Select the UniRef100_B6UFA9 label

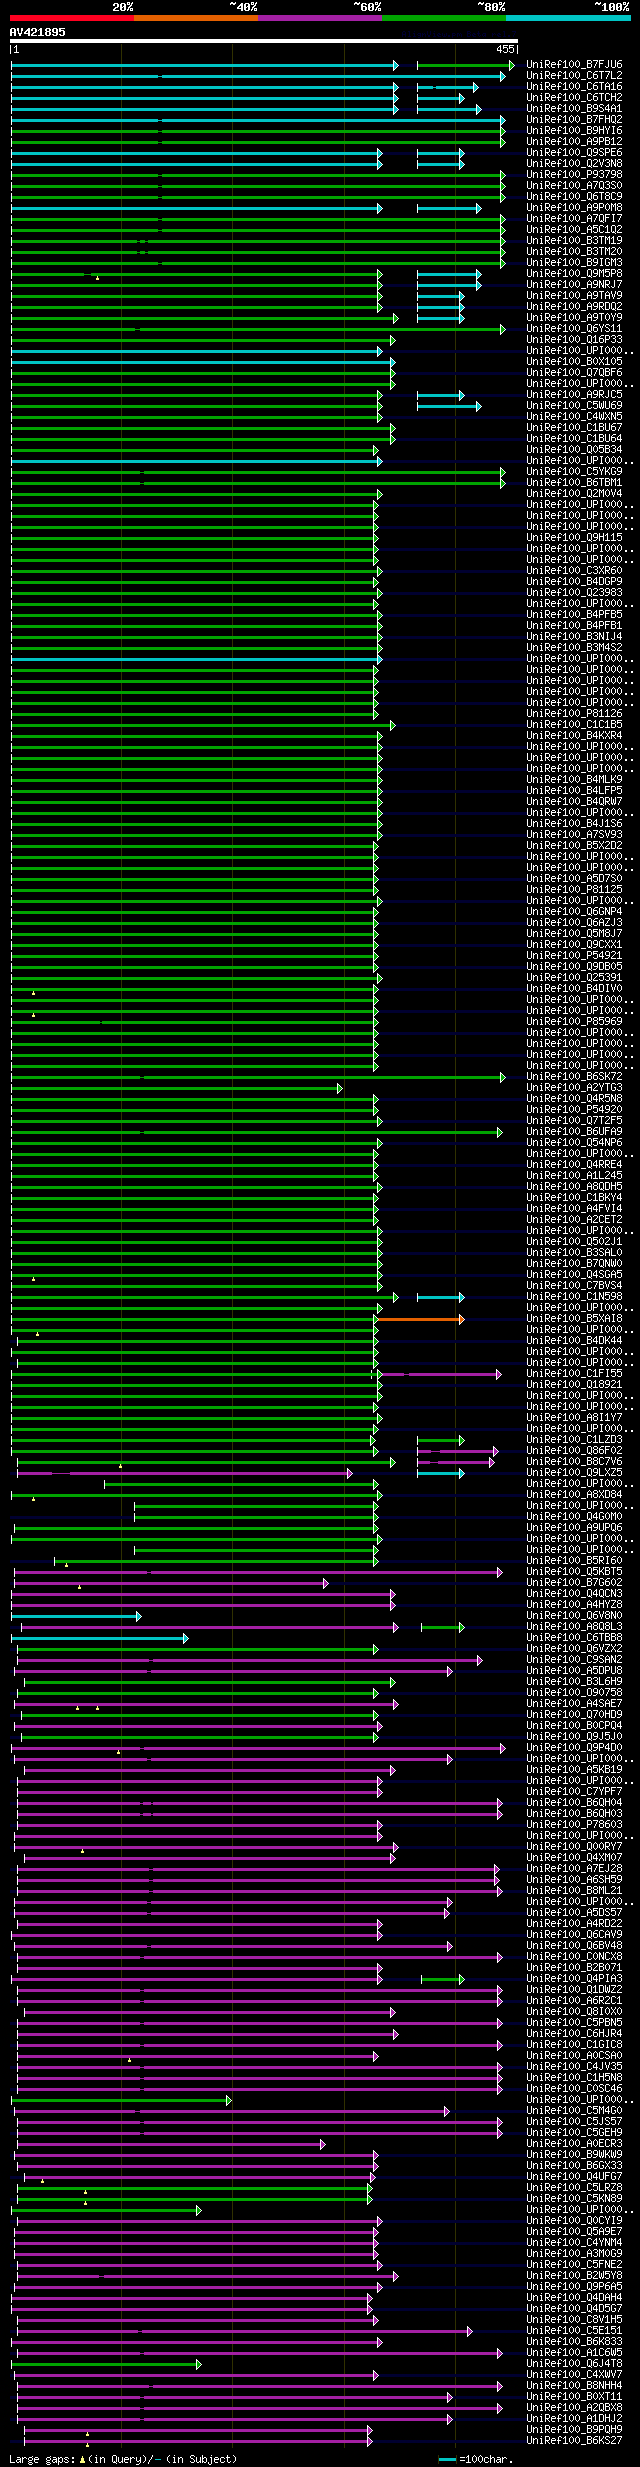coord(574,1132)
